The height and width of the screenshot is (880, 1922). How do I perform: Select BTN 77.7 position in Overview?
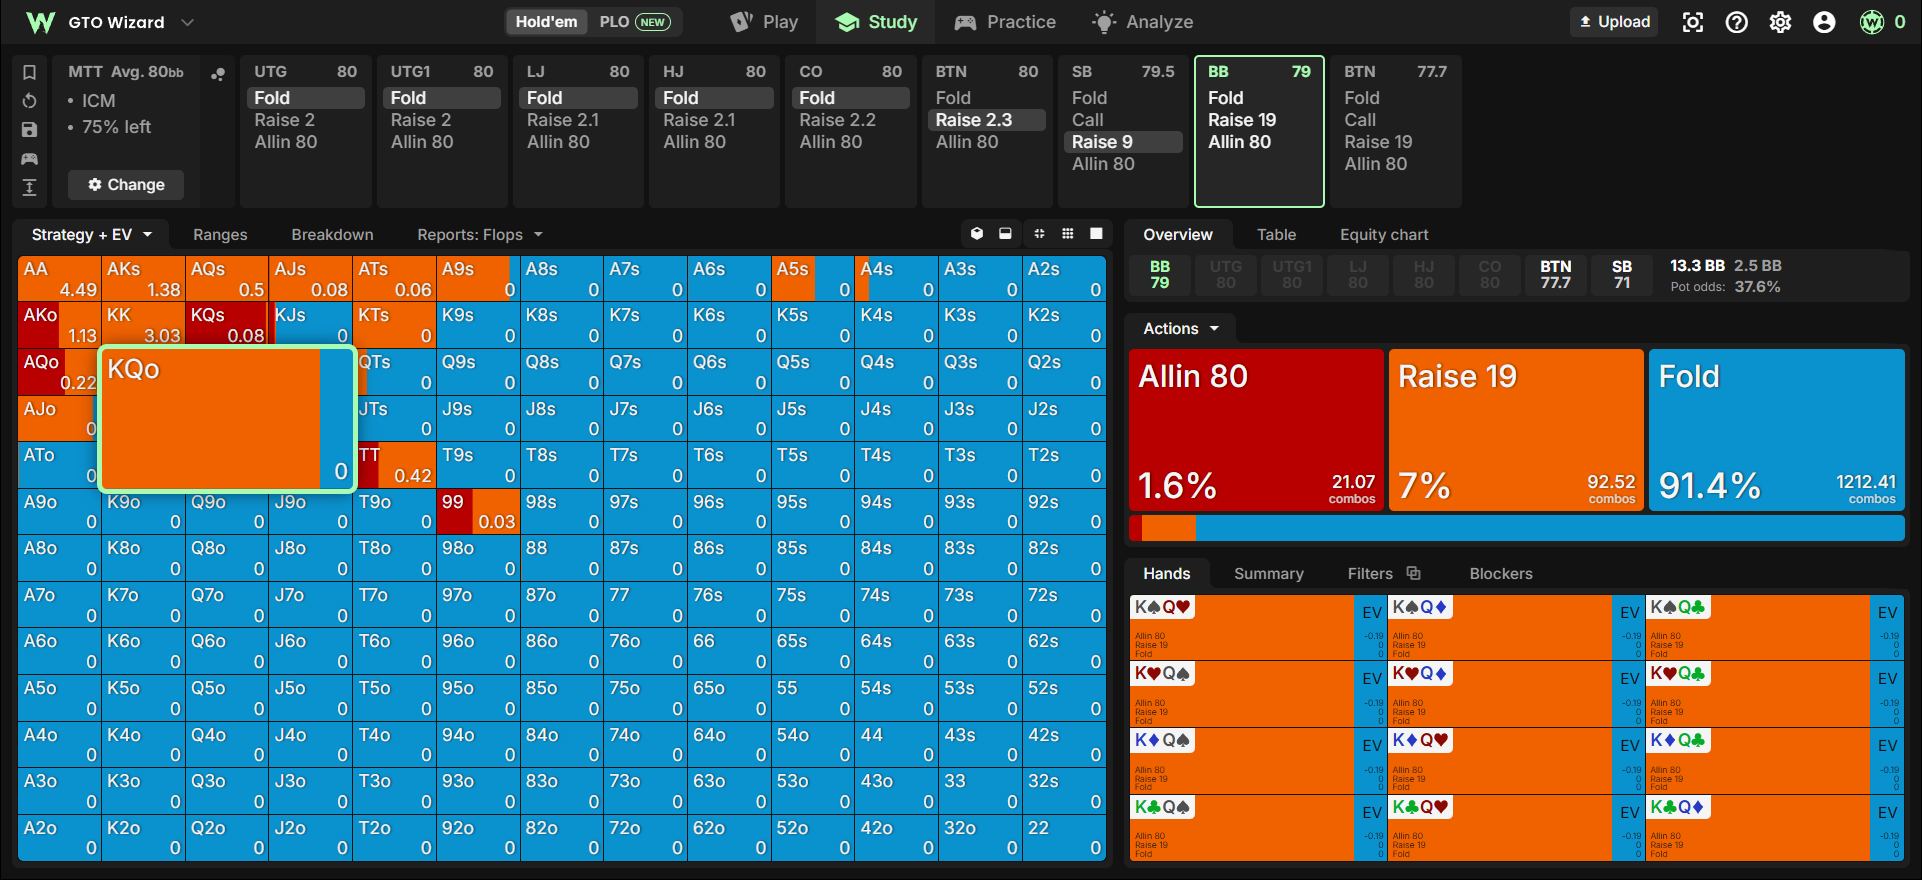point(1556,275)
